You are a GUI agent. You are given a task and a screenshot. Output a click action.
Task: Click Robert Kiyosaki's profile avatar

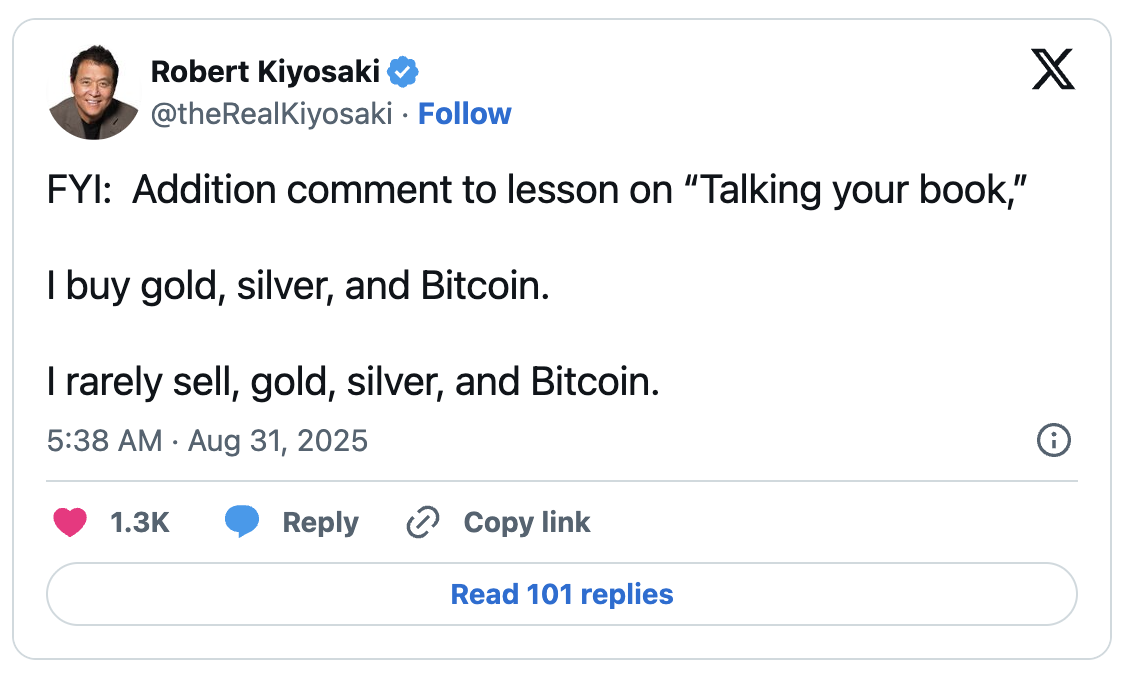pos(93,93)
